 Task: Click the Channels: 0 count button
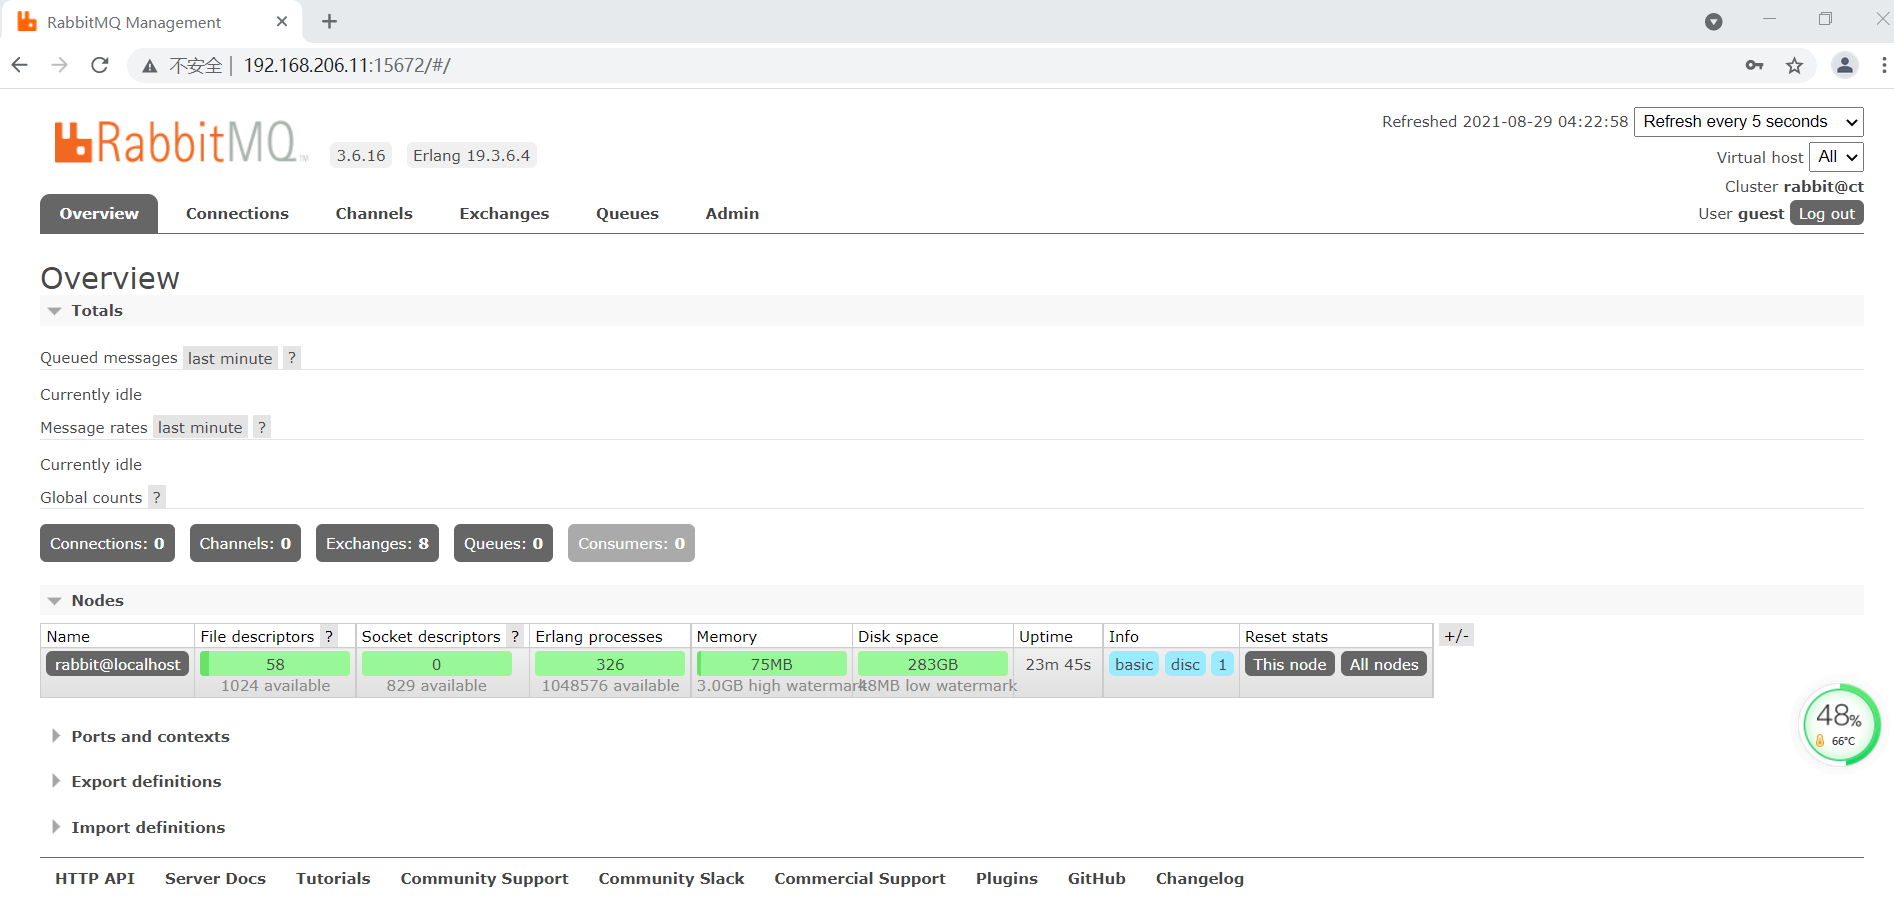(x=245, y=544)
